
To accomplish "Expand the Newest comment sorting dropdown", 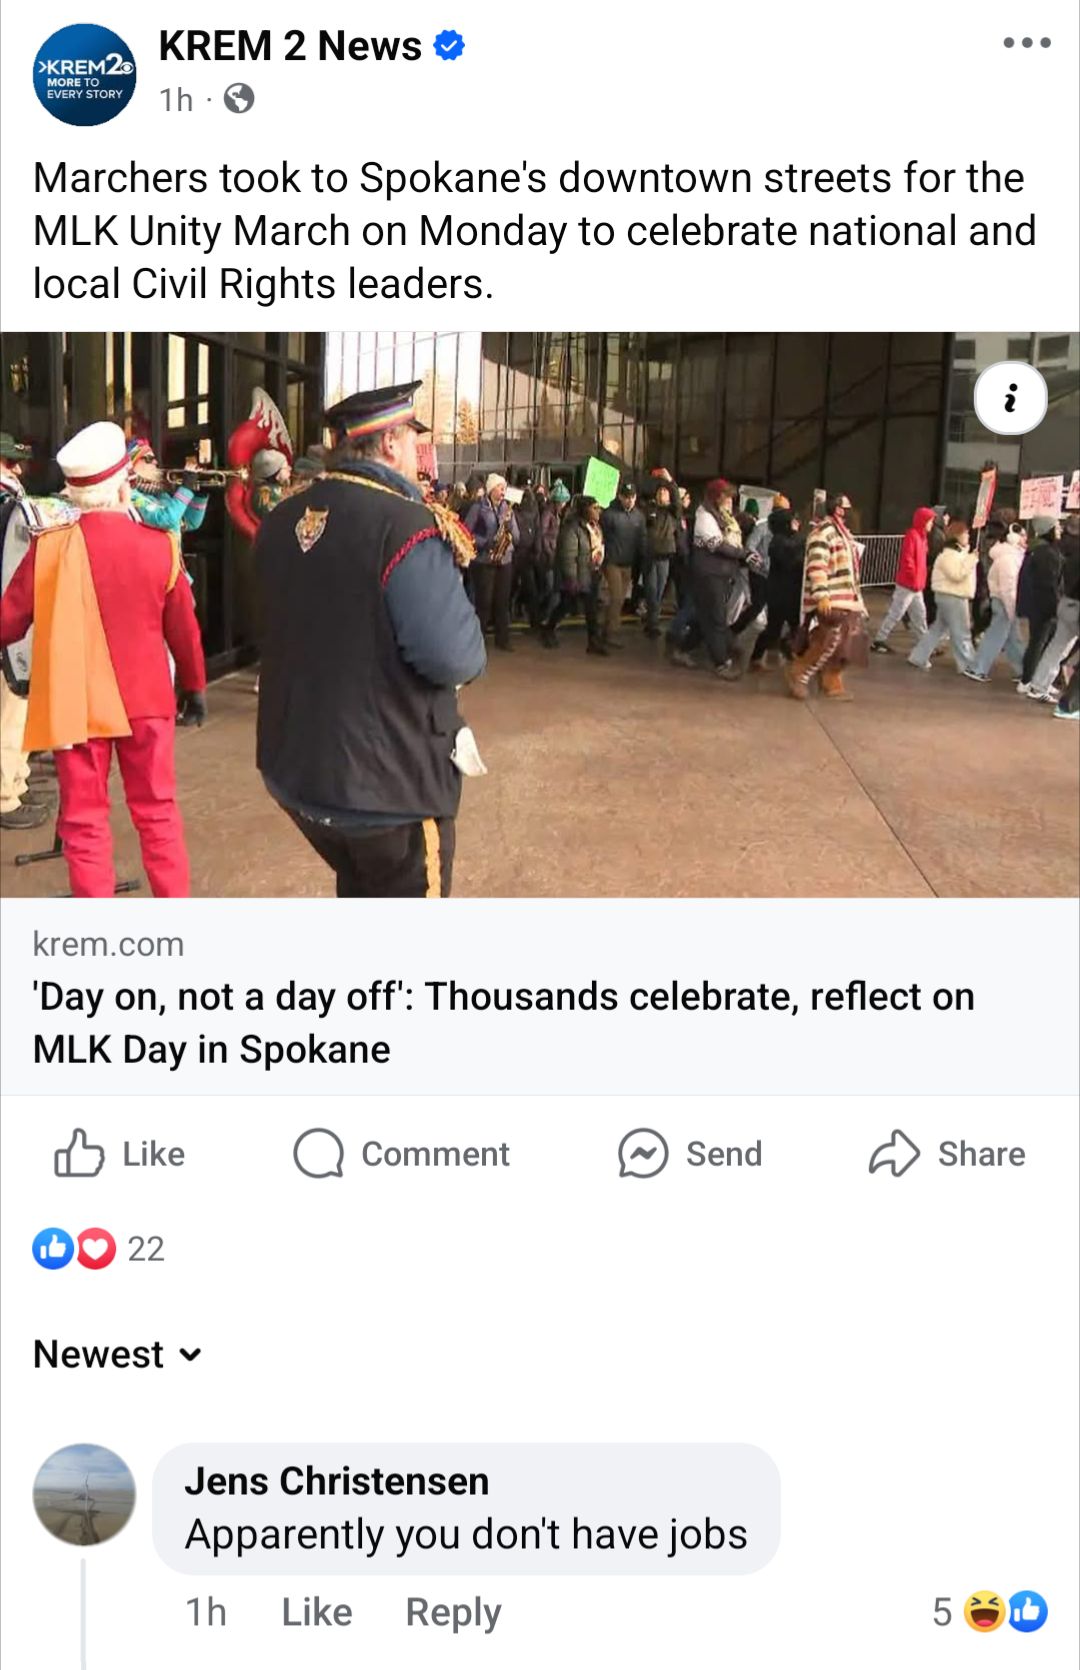I will [x=118, y=1354].
